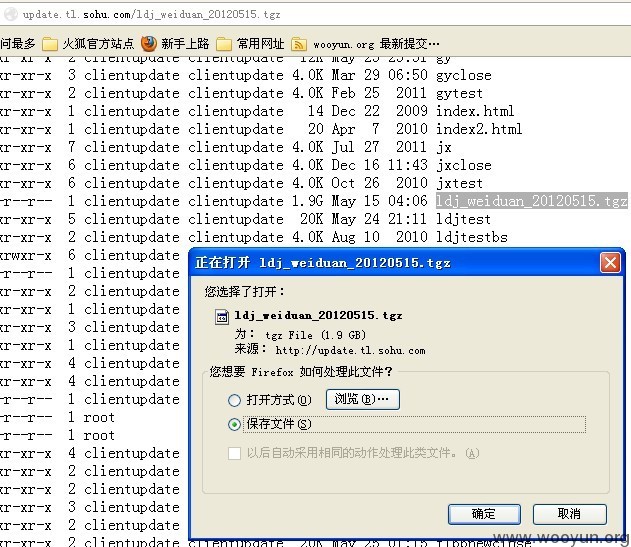
Task: Click the highlighted ldj_weiduan_20120515.tgz listing entry
Action: coord(532,201)
